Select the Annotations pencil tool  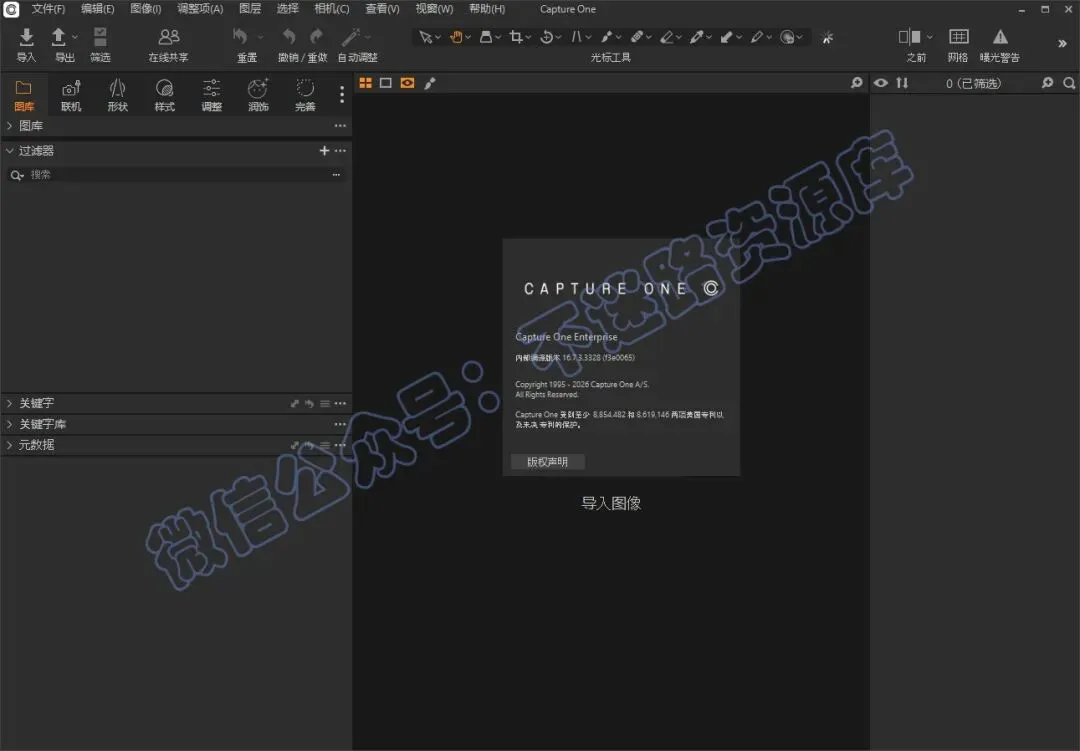(x=757, y=37)
